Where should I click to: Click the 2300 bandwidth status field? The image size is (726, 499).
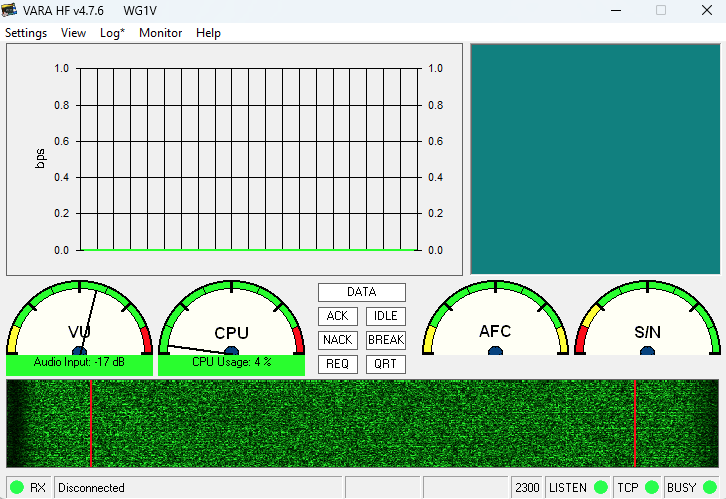tap(527, 488)
